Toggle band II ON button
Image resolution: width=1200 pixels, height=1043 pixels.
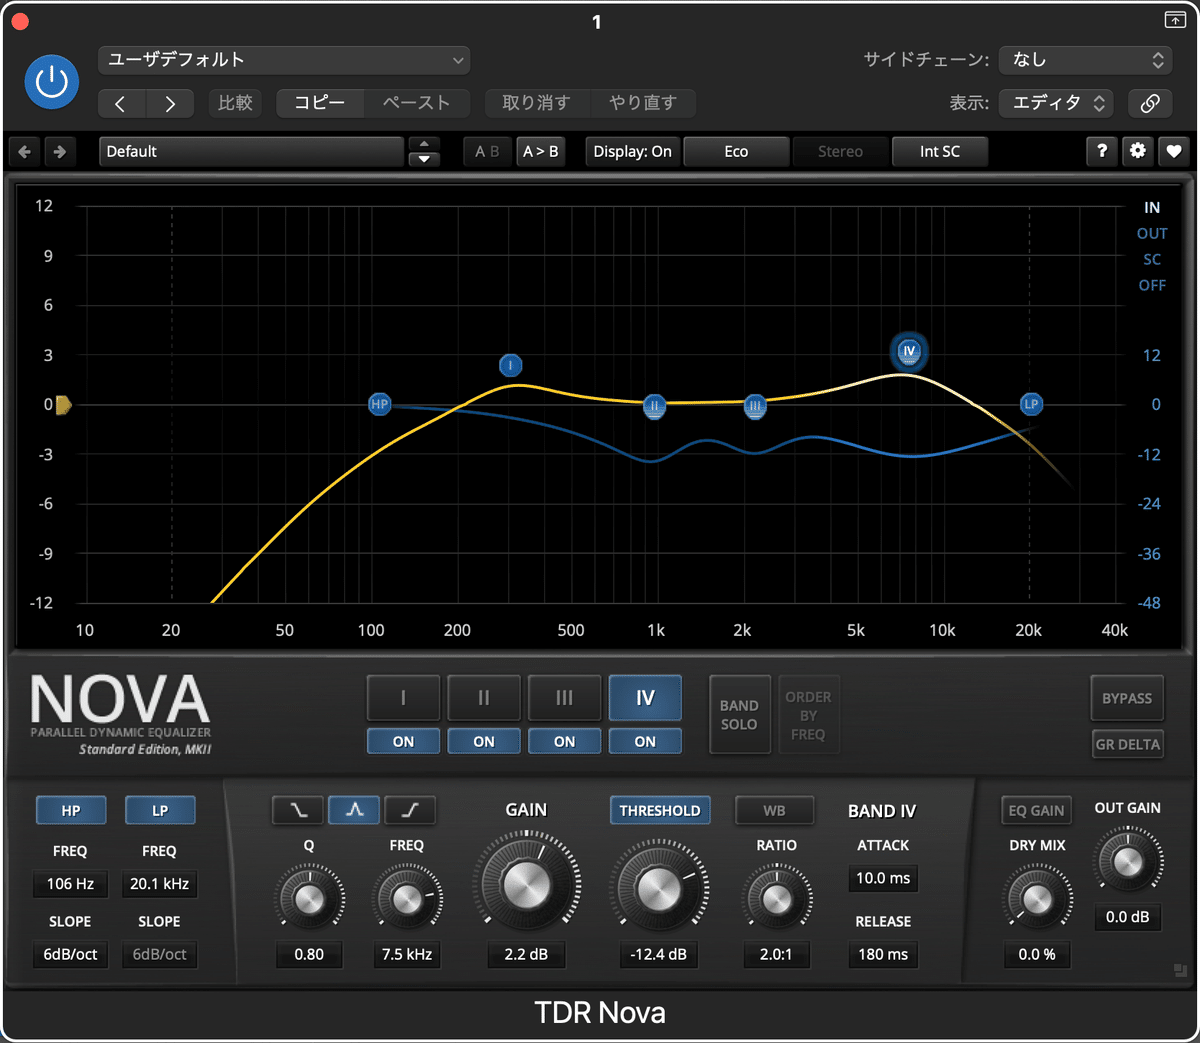(x=484, y=742)
